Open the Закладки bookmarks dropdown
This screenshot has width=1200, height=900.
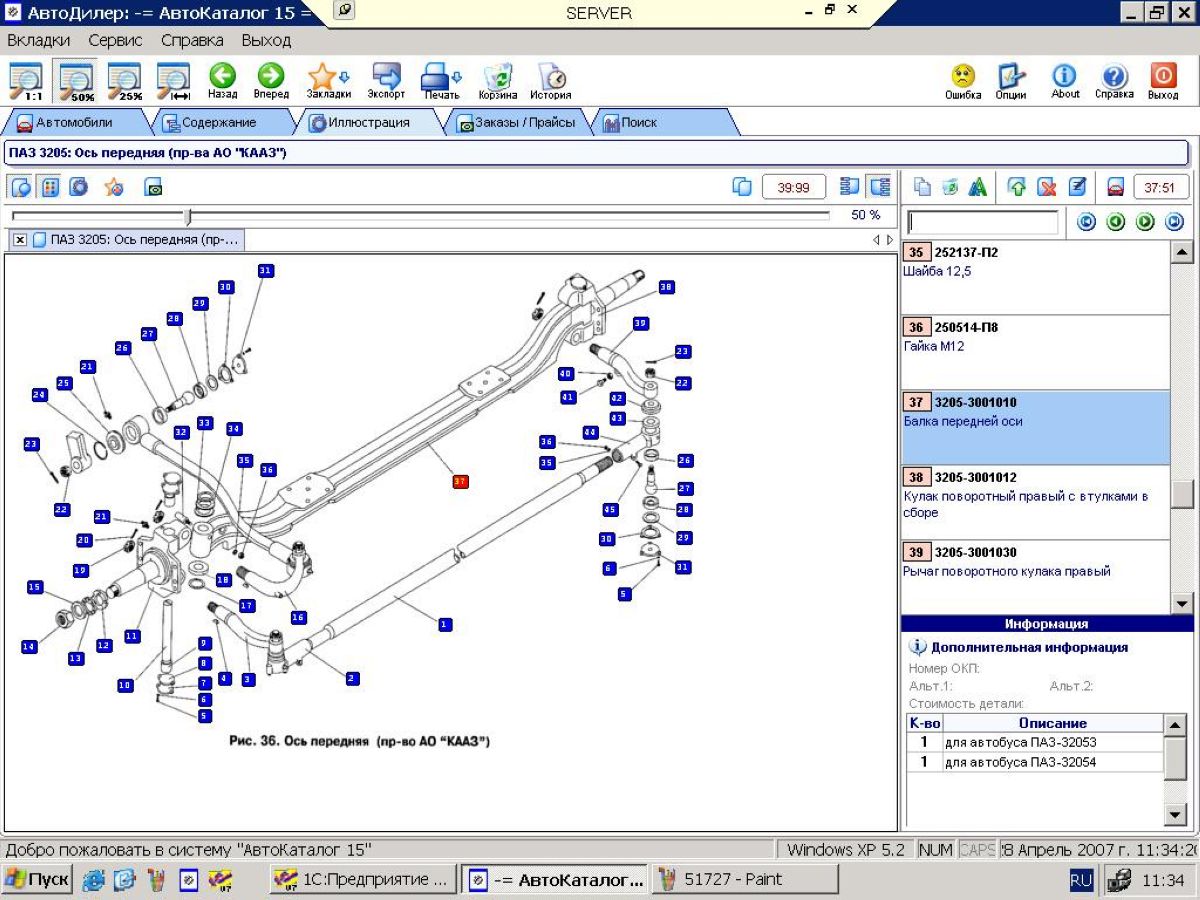pyautogui.click(x=328, y=80)
